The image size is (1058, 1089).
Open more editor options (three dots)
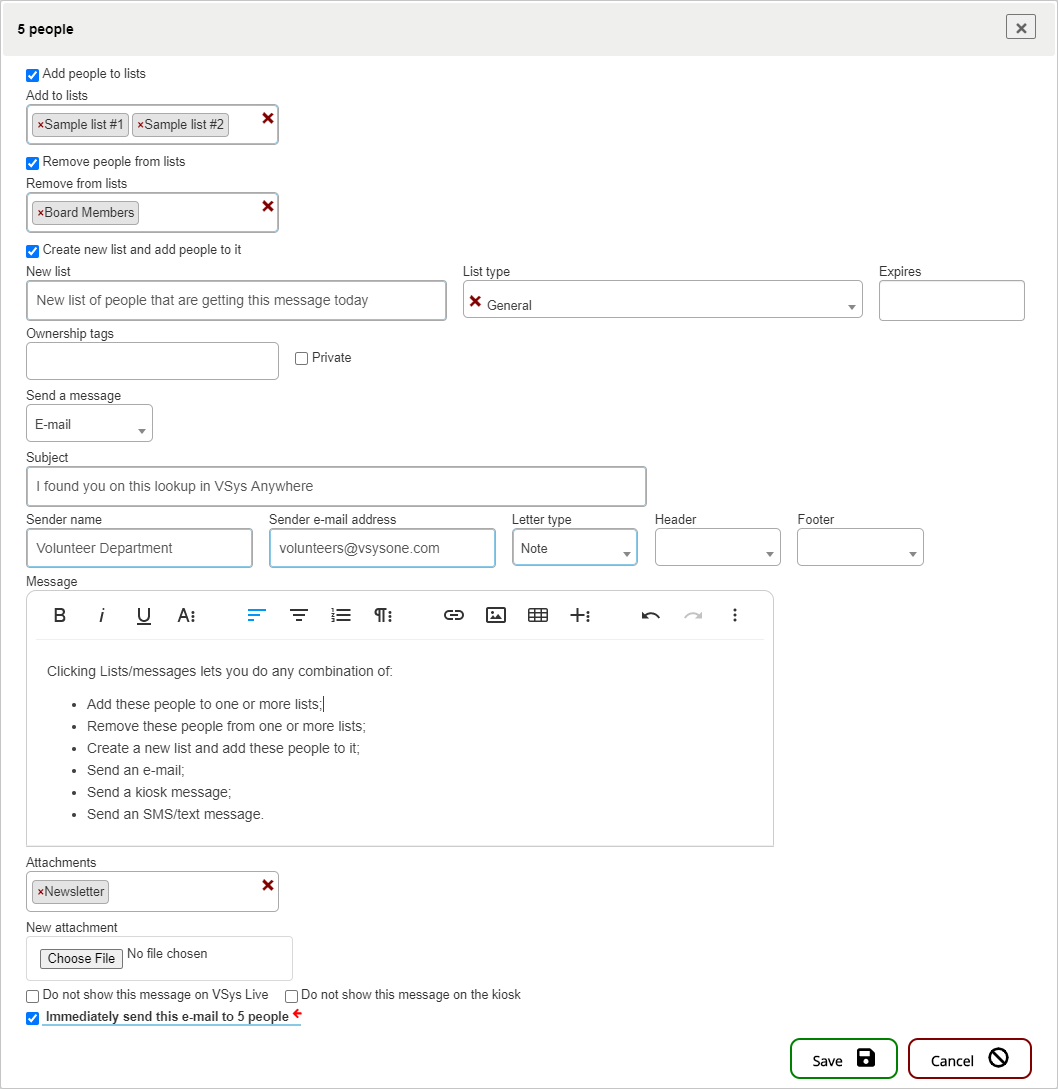(735, 615)
